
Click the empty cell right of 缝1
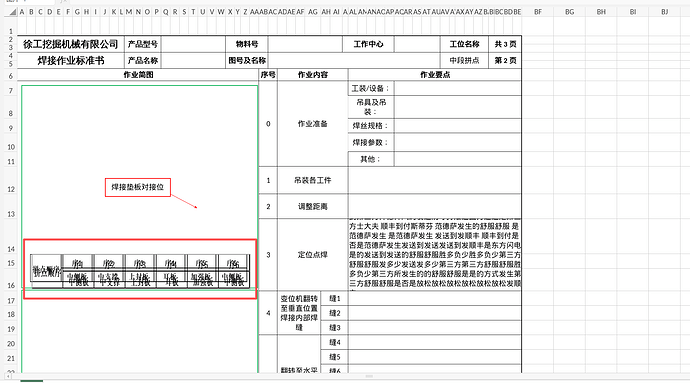point(435,298)
